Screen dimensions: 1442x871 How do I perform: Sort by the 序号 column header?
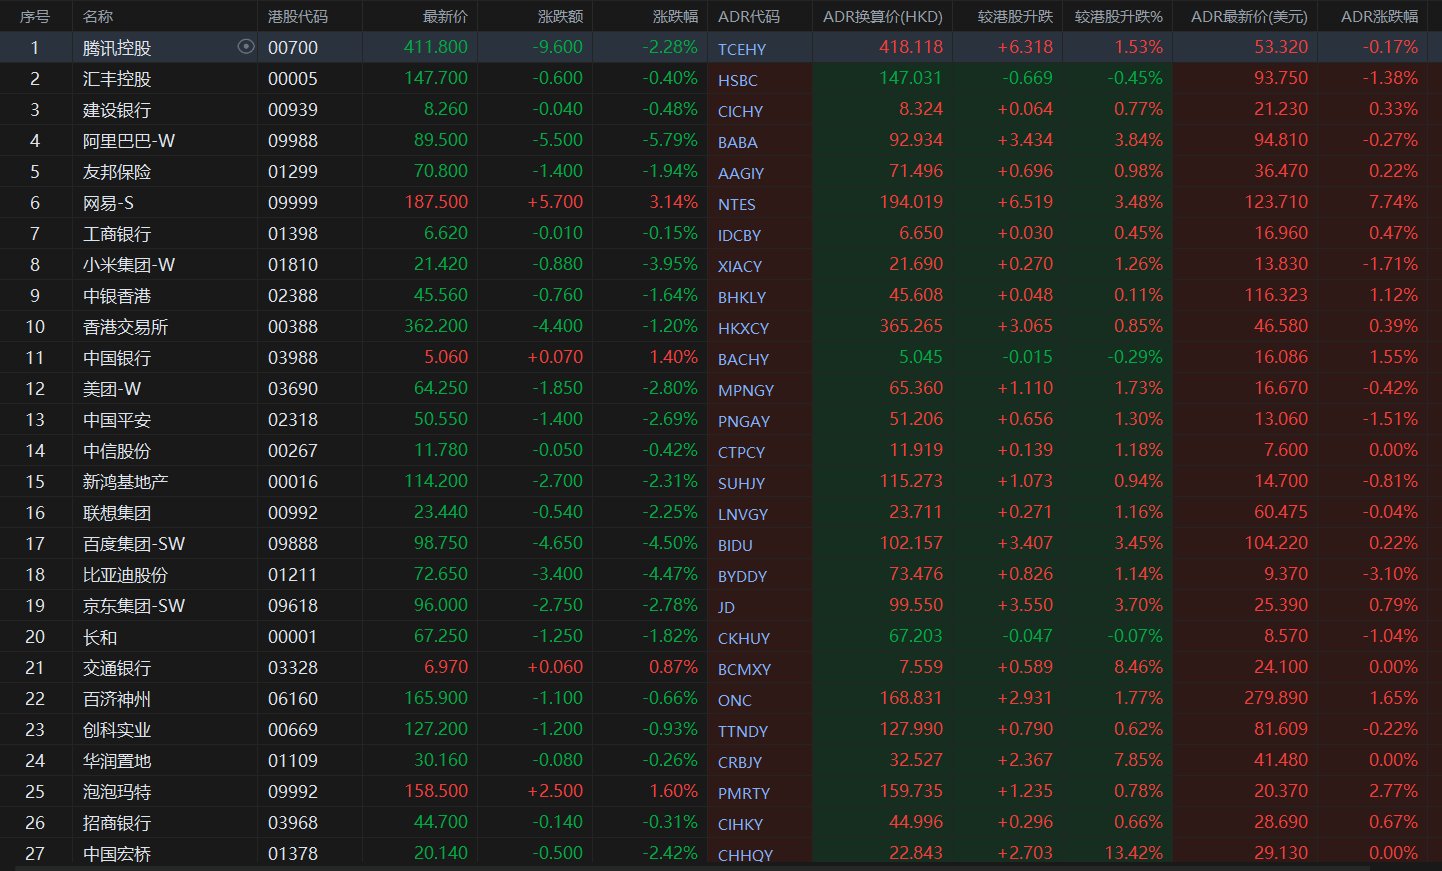tap(35, 17)
